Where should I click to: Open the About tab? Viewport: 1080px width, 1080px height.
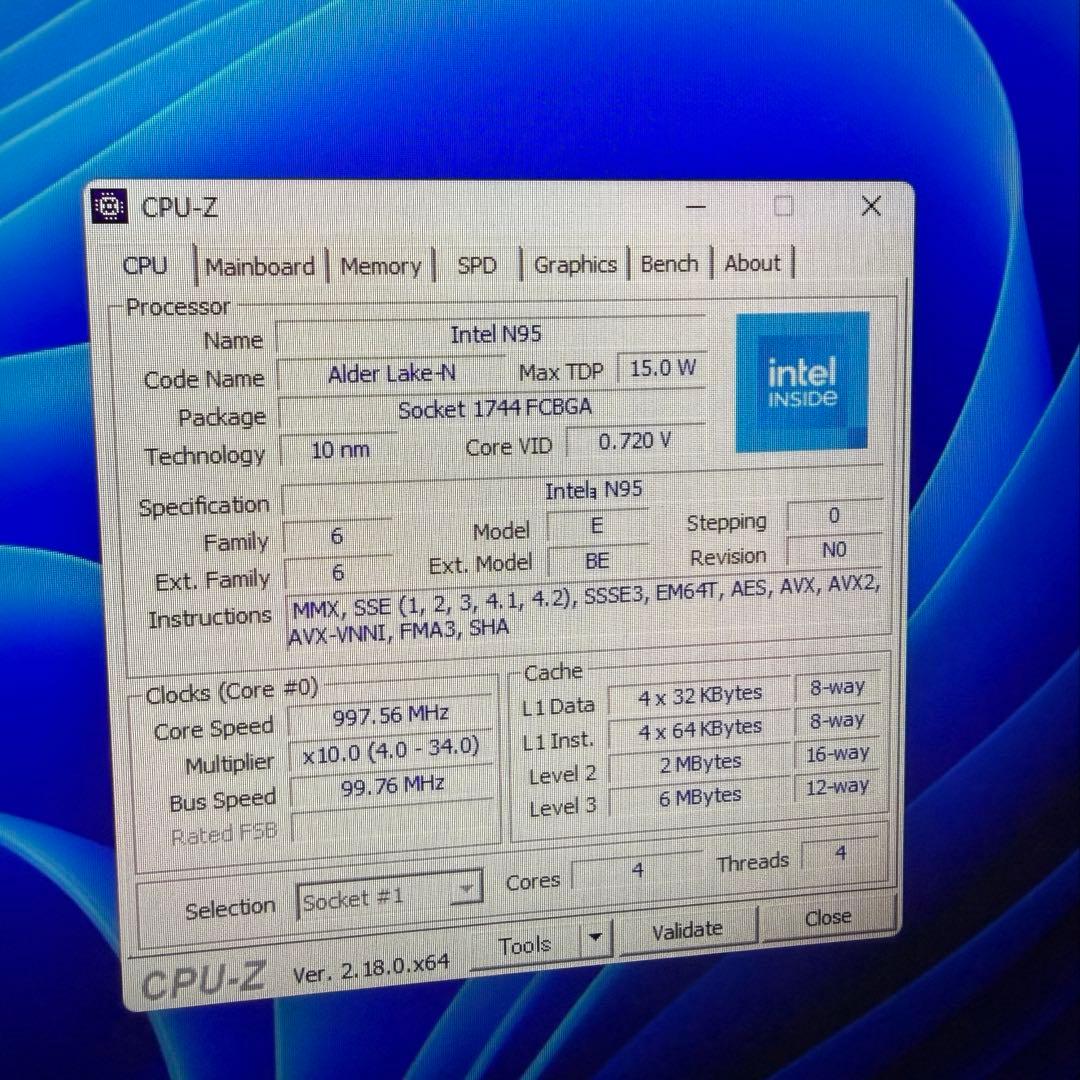coord(752,263)
